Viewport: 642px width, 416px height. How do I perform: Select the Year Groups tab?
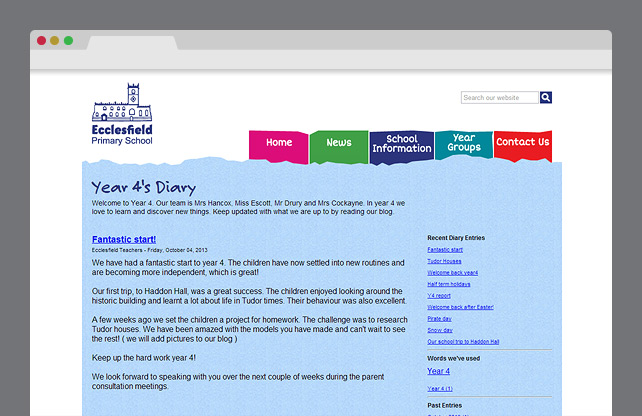[x=463, y=144]
